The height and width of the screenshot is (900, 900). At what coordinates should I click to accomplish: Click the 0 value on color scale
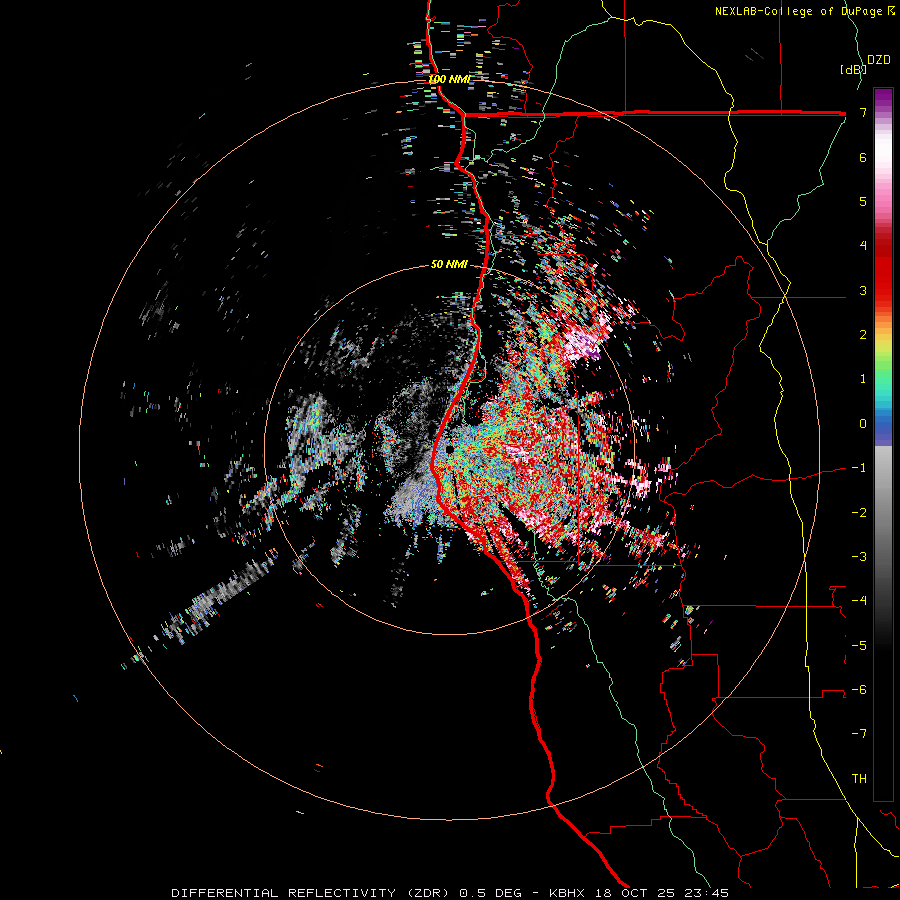(x=863, y=424)
